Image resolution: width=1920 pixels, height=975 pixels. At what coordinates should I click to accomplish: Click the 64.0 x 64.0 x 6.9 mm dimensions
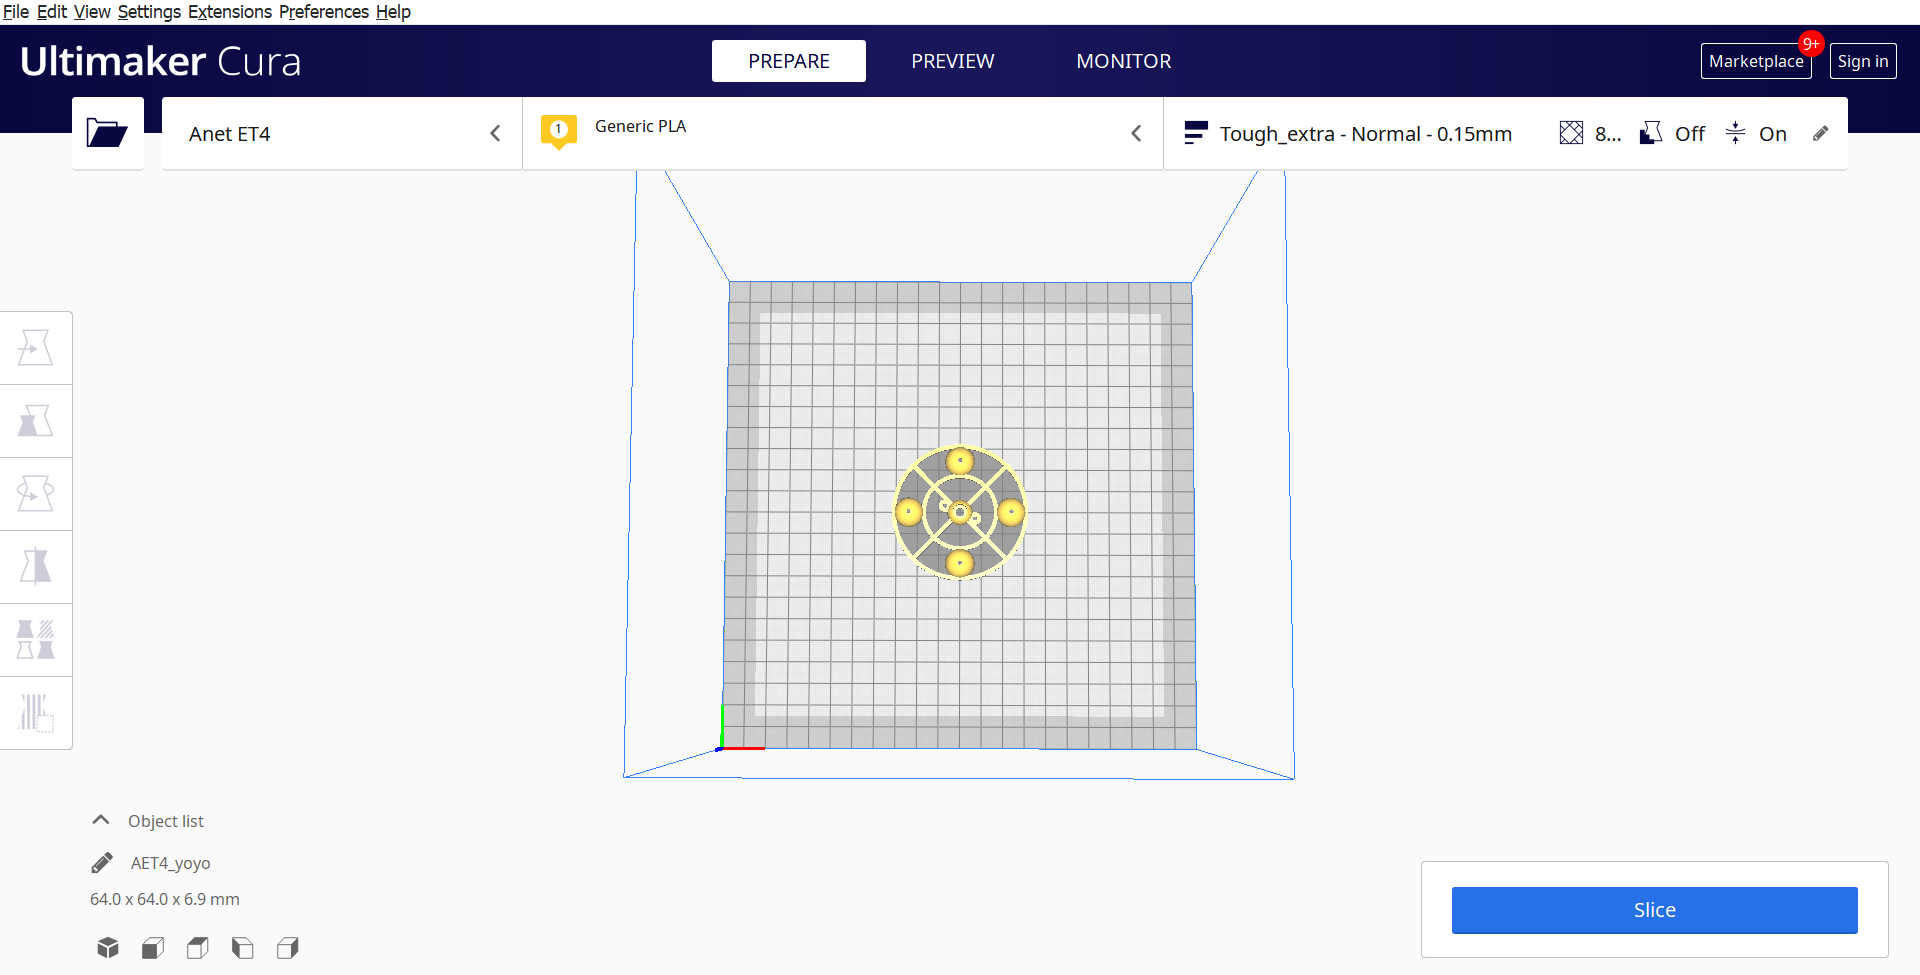coord(165,899)
